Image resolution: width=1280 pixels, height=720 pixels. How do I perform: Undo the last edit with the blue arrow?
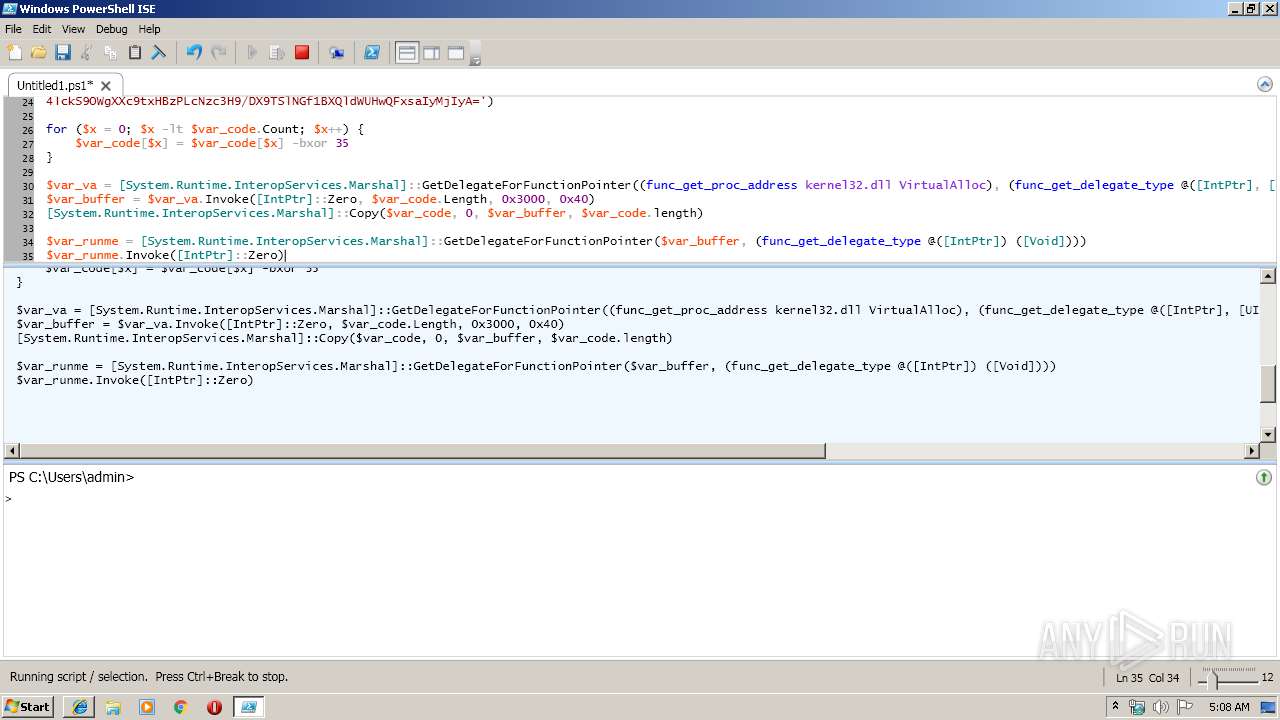[194, 53]
